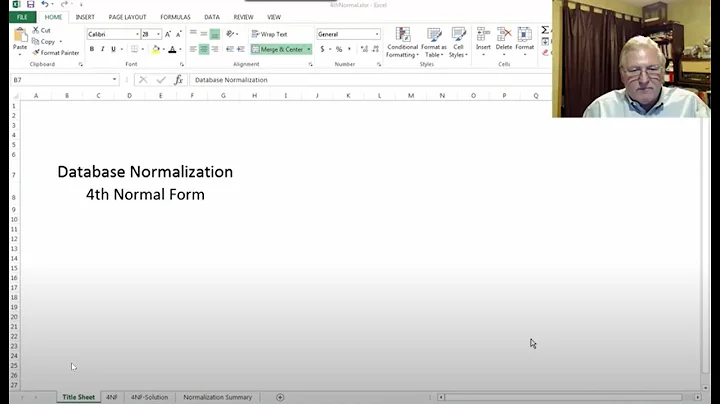Apply red font color A
The width and height of the screenshot is (720, 404).
coord(172,49)
